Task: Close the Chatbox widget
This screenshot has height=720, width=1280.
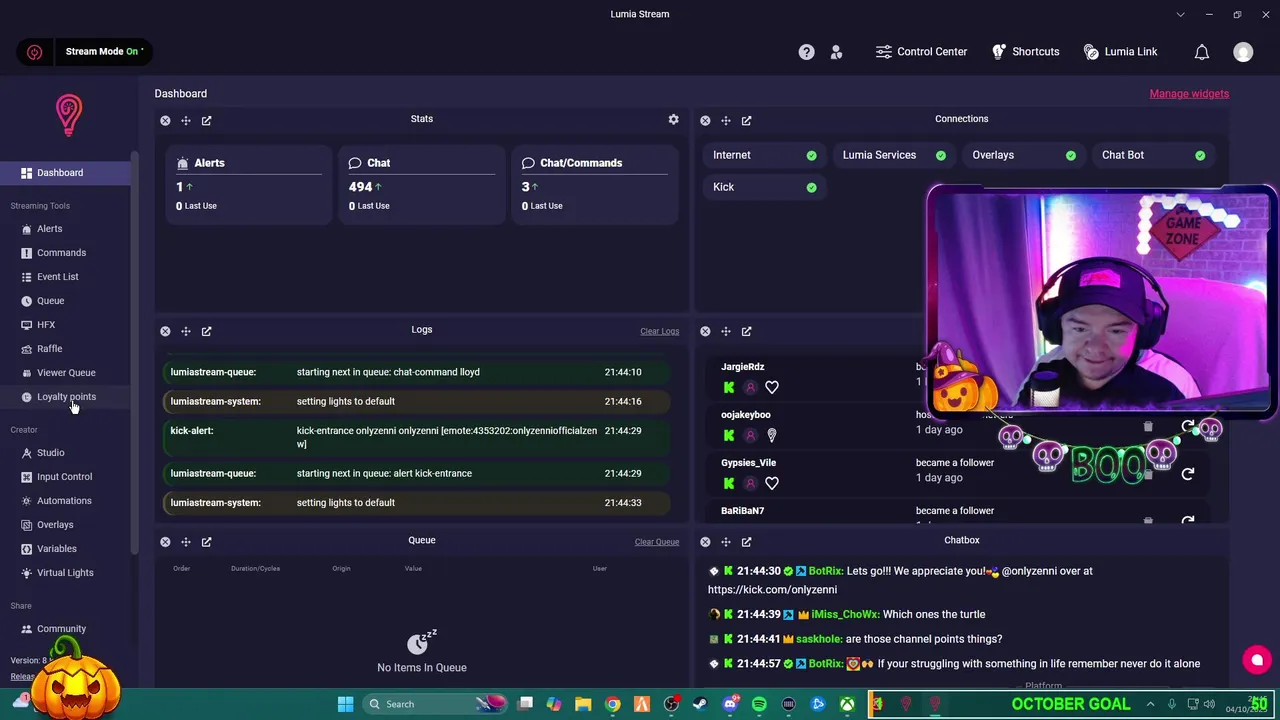Action: pos(705,542)
